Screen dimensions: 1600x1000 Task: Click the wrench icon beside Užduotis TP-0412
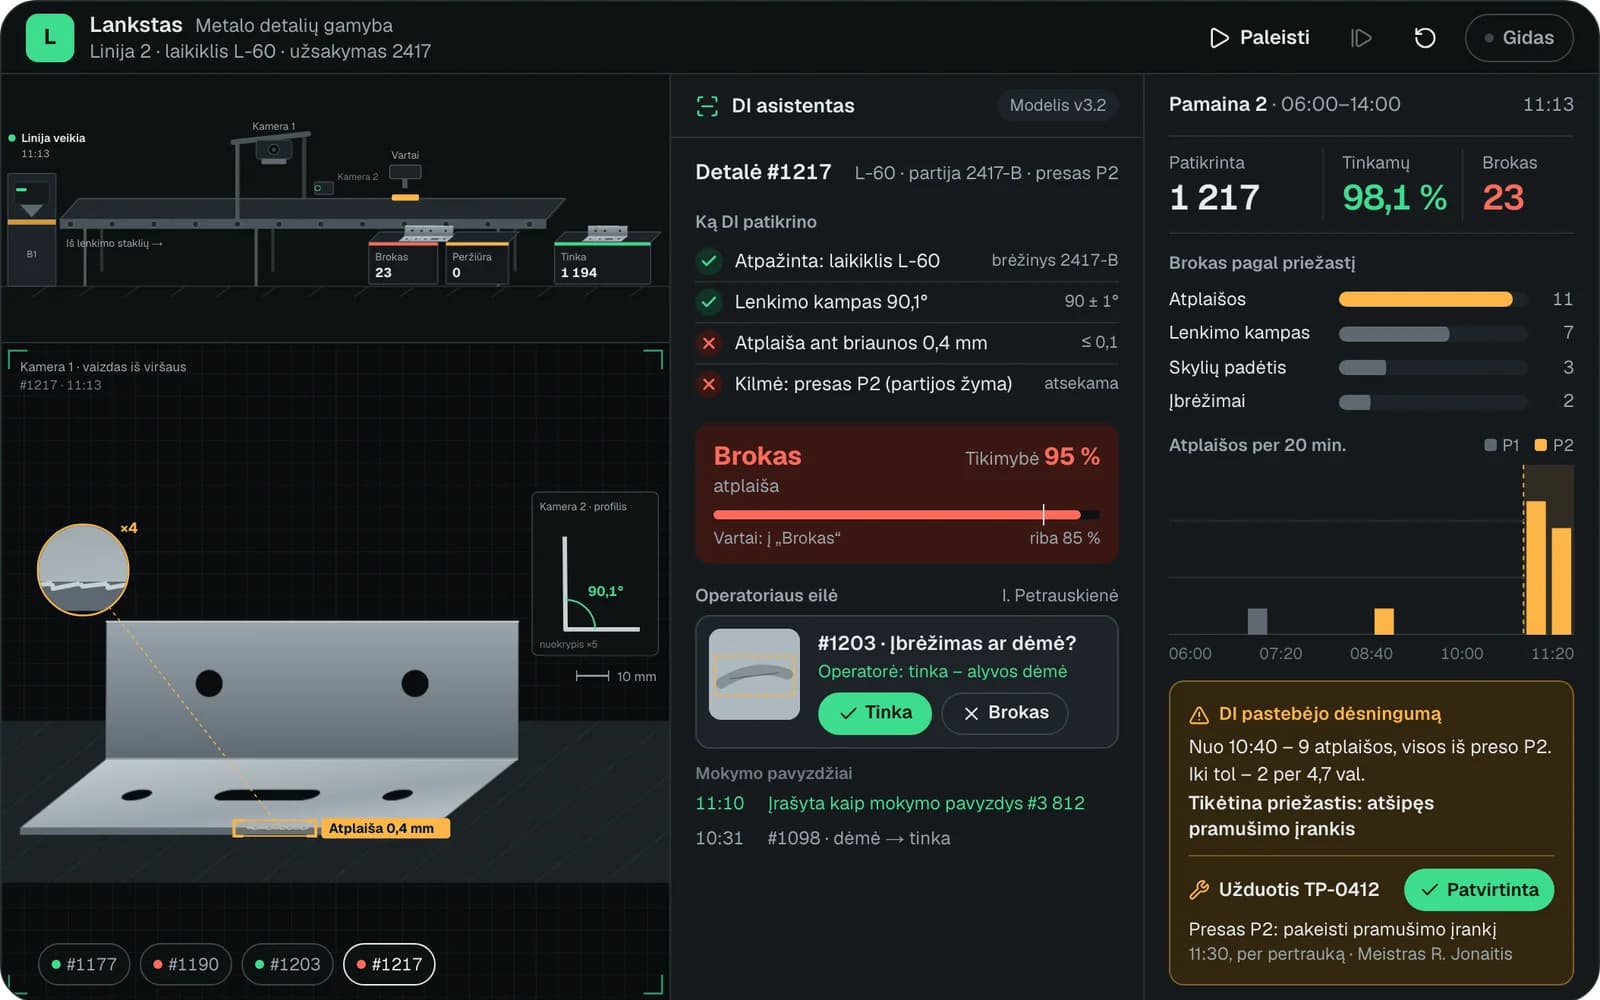click(x=1198, y=890)
